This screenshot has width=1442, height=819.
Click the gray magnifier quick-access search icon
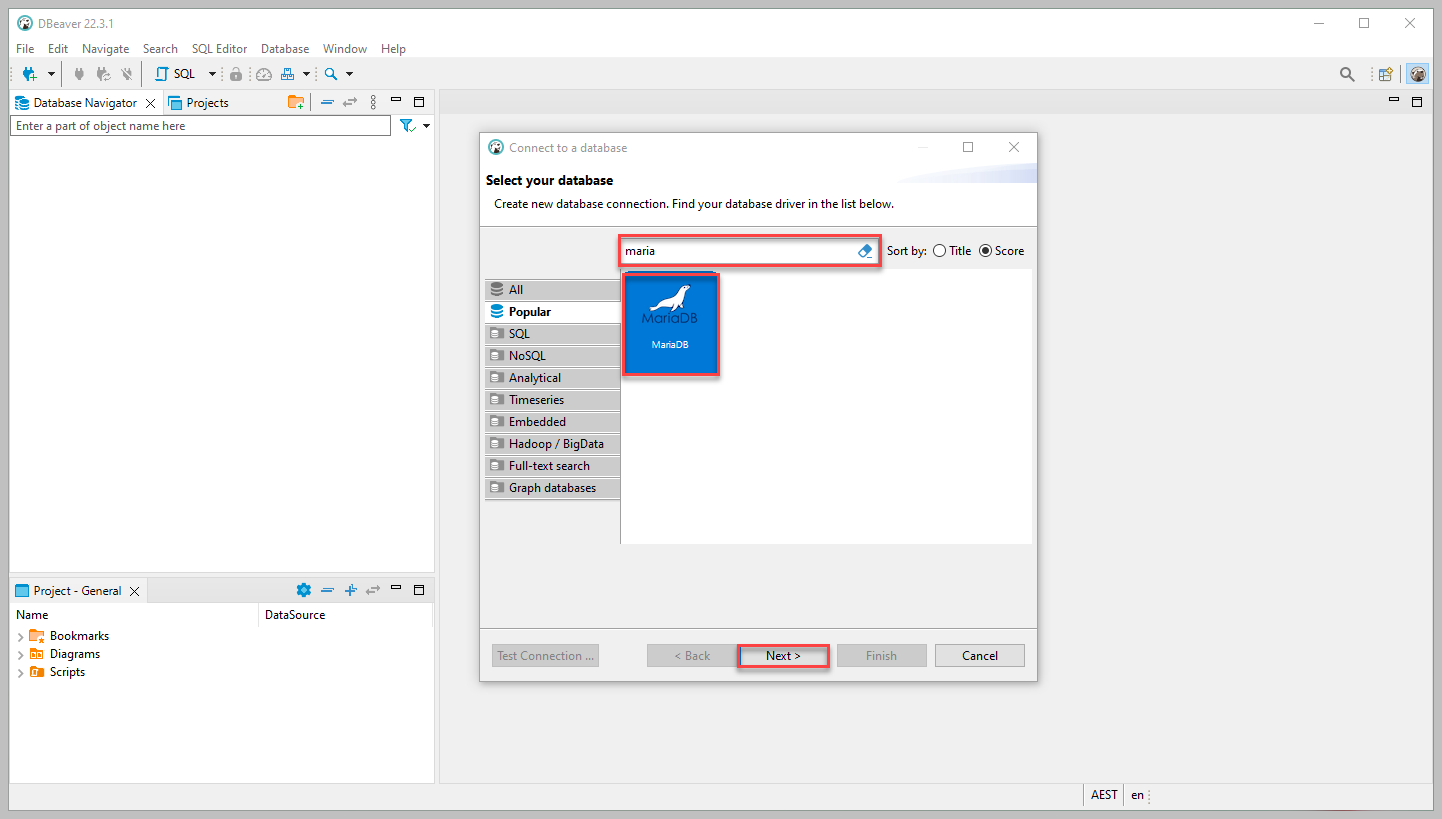[x=1347, y=74]
